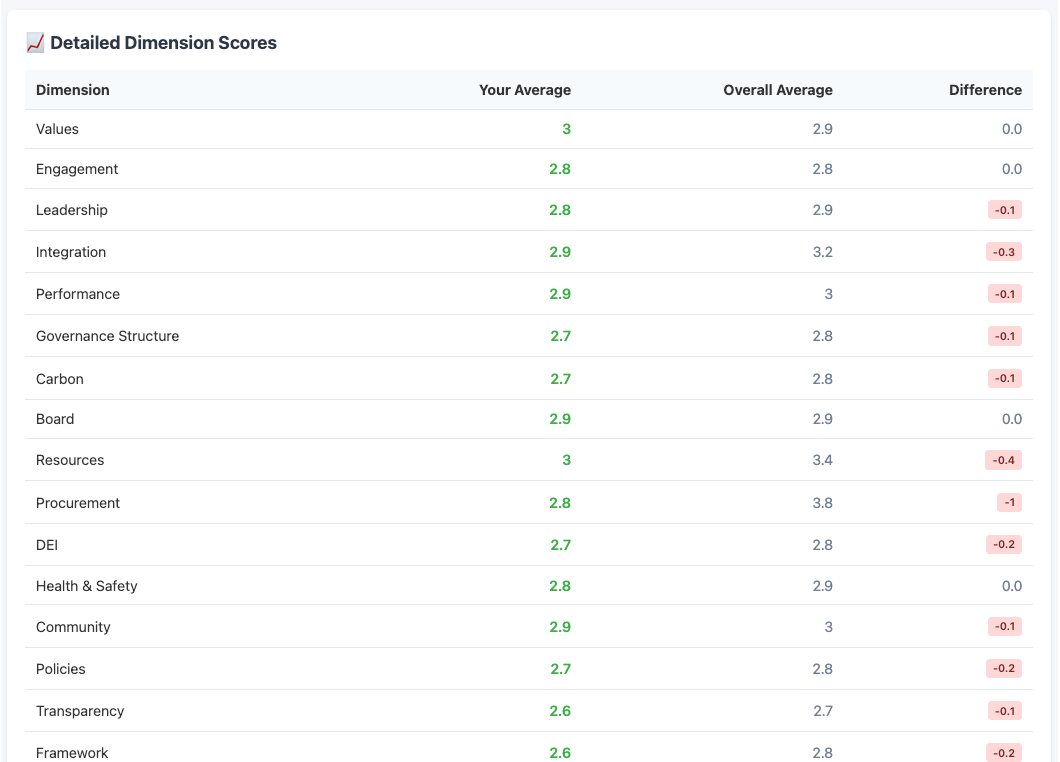Viewport: 1060px width, 762px height.
Task: Select the Governance Structure dimension name
Action: coord(107,336)
